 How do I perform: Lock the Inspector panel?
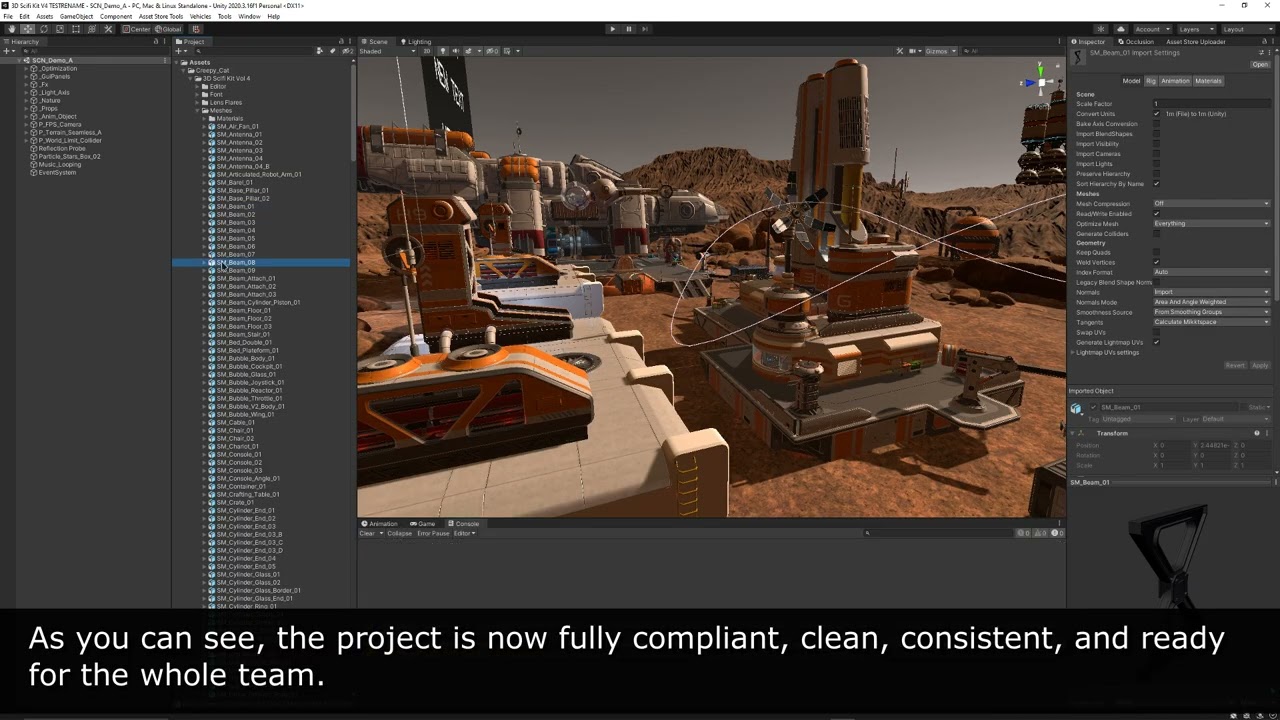pyautogui.click(x=1263, y=42)
